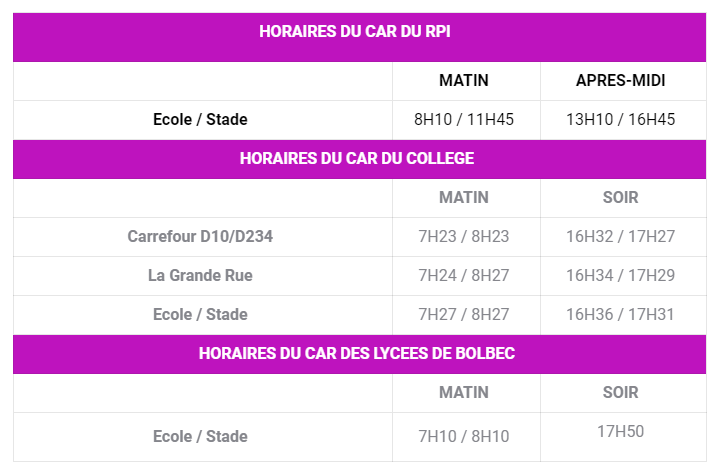Click the SOIR header in college section
Image resolution: width=713 pixels, height=472 pixels.
621,197
